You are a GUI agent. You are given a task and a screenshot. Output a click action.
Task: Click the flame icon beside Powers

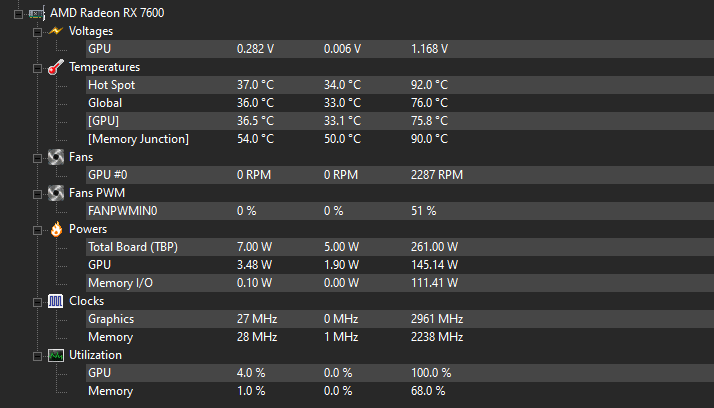pos(55,229)
